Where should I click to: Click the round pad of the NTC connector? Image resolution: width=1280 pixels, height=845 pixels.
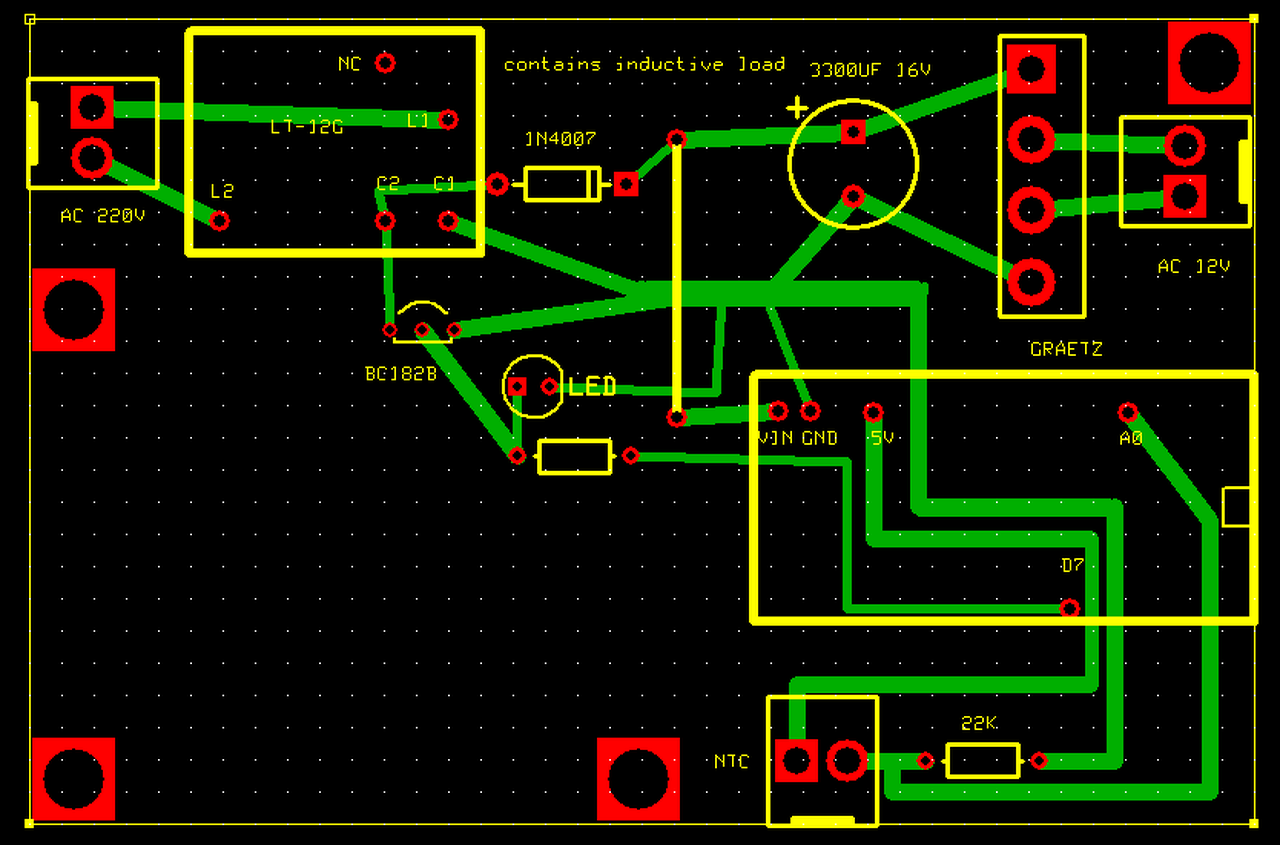click(847, 761)
